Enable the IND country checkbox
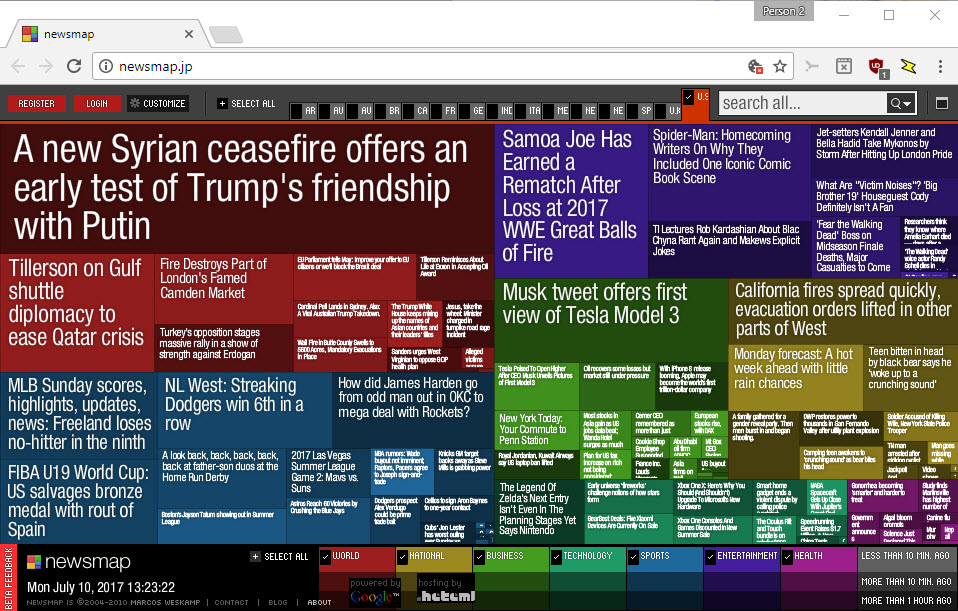The height and width of the screenshot is (611, 958). coord(492,111)
